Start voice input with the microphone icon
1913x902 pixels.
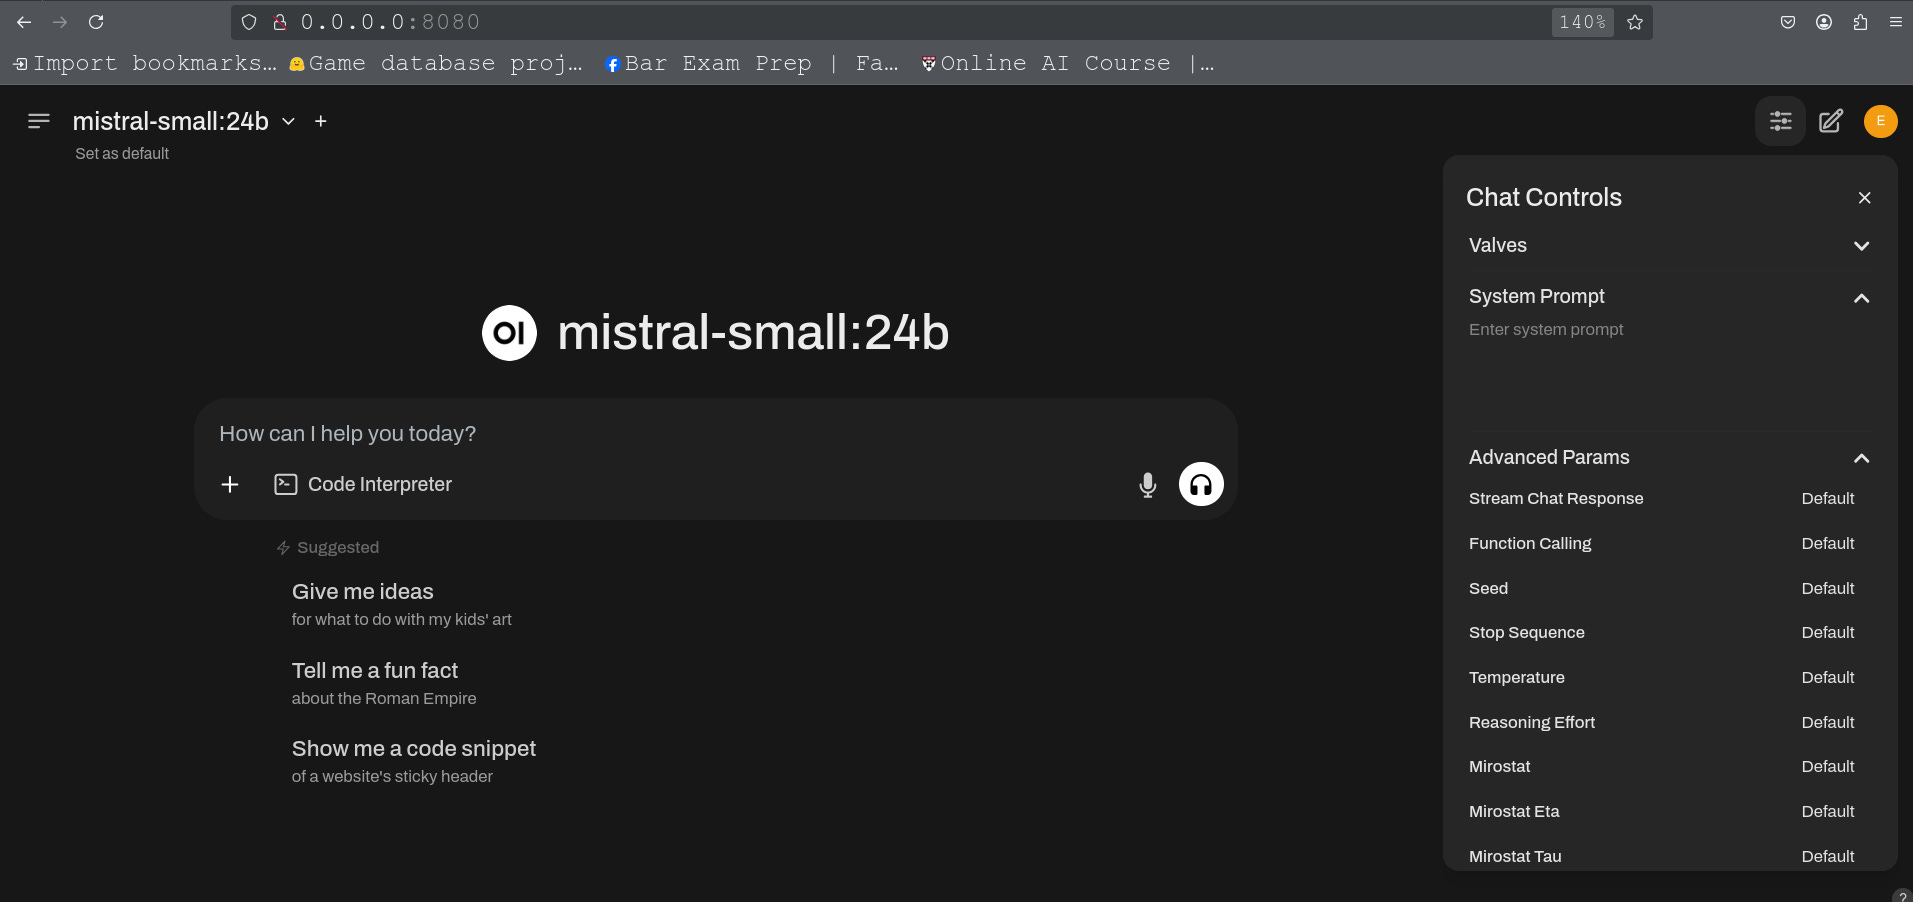[1148, 485]
